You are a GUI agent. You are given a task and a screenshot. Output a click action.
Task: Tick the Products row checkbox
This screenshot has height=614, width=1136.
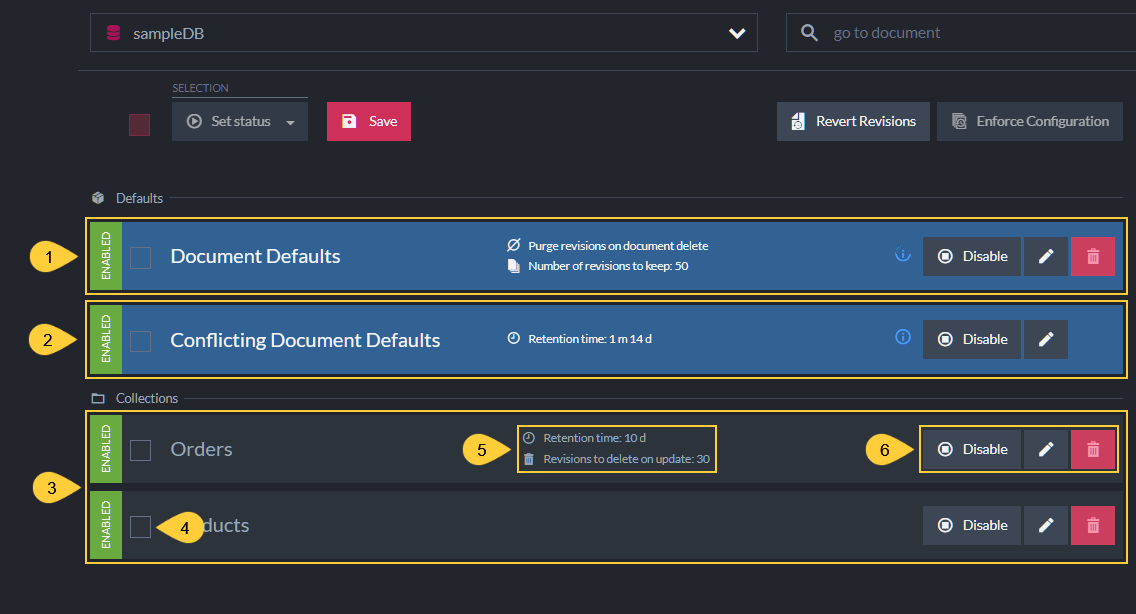[x=141, y=527]
